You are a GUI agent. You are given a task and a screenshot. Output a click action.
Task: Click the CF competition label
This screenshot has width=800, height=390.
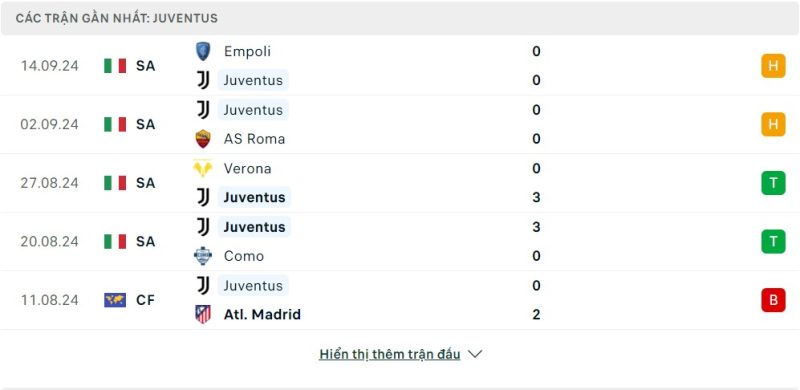point(145,300)
